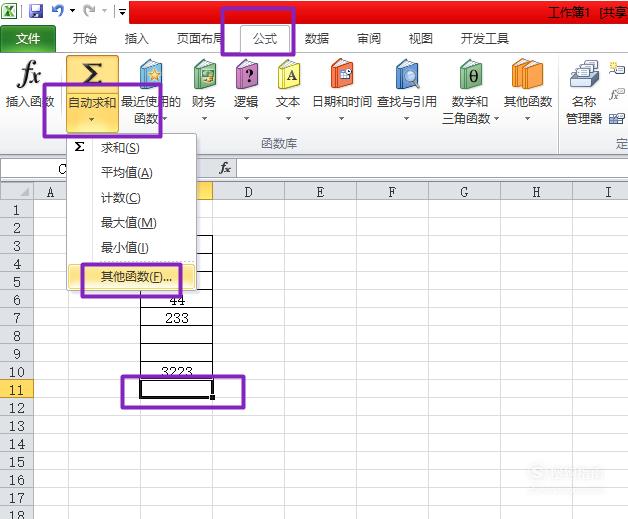
Task: Expand the Text (文本) dropdown arrow
Action: pyautogui.click(x=288, y=119)
